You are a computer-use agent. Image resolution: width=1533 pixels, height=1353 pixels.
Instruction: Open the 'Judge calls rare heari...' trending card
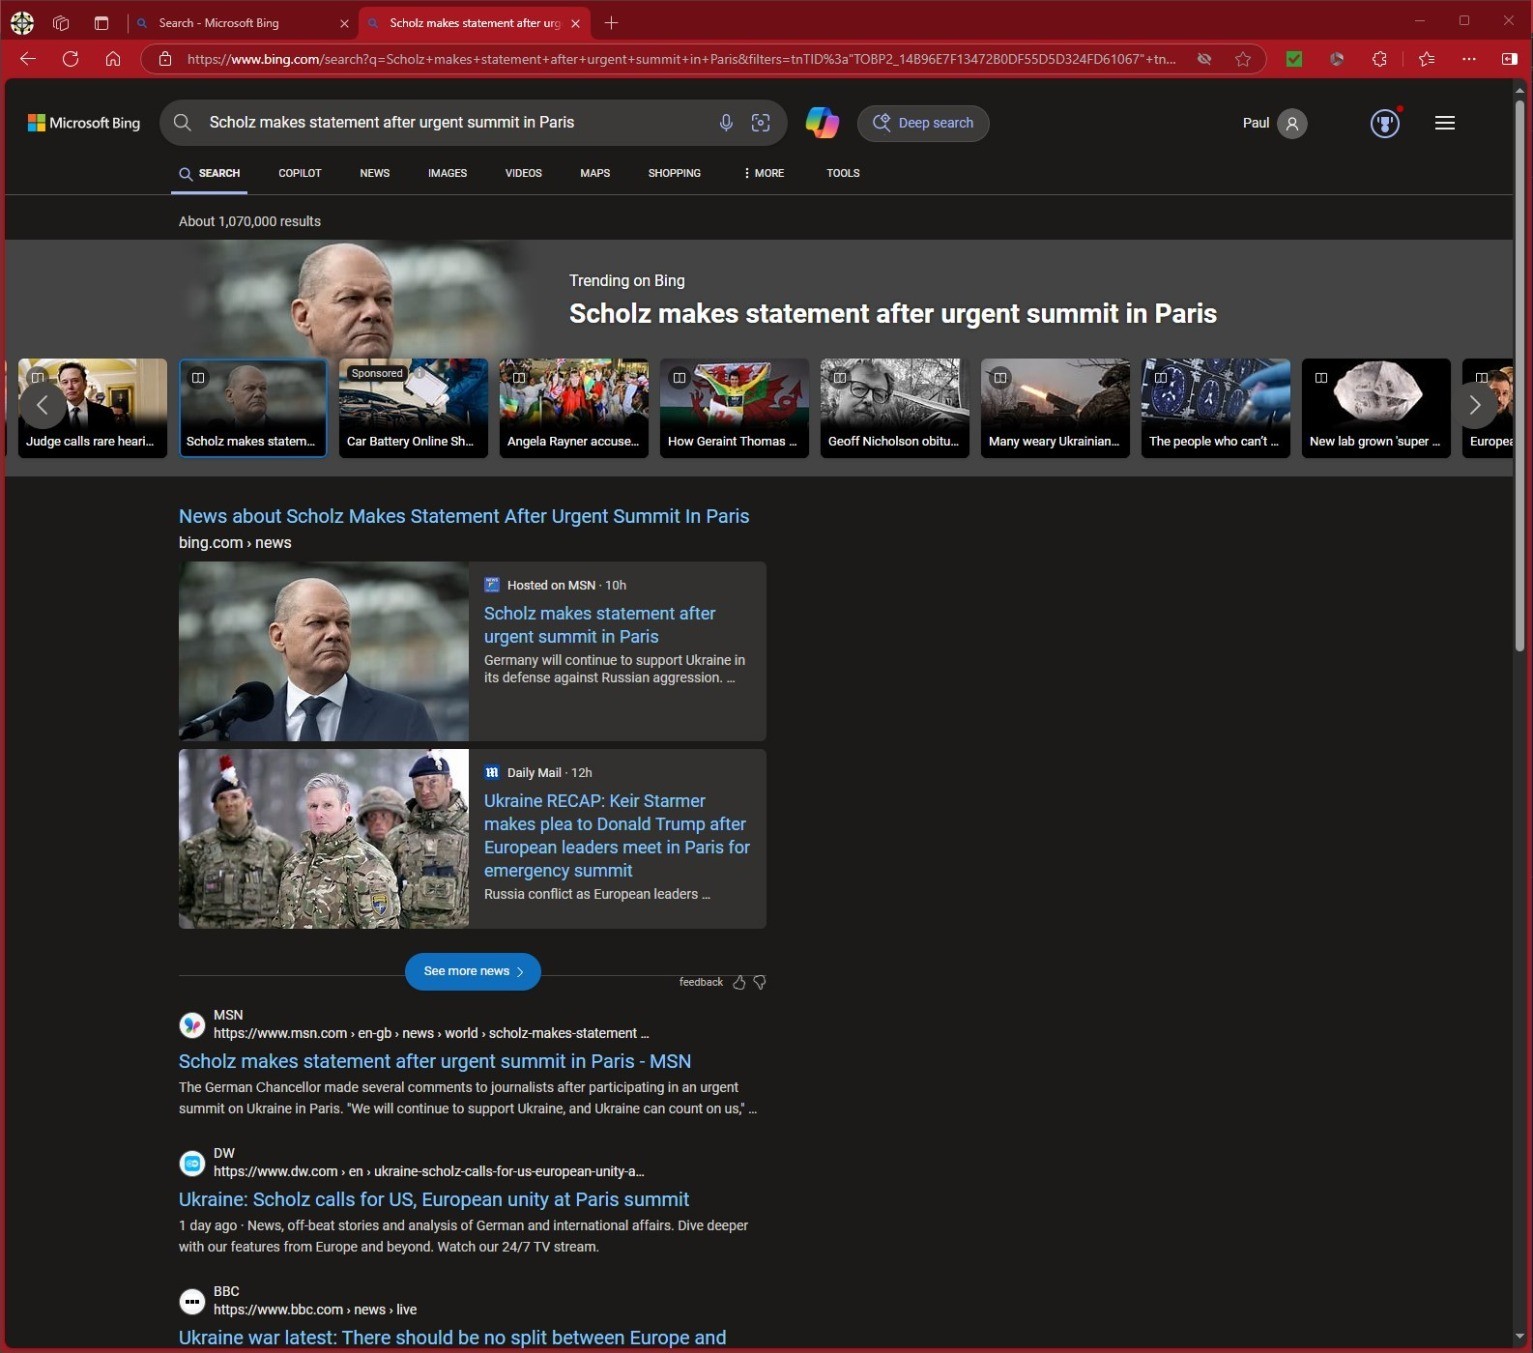(93, 408)
